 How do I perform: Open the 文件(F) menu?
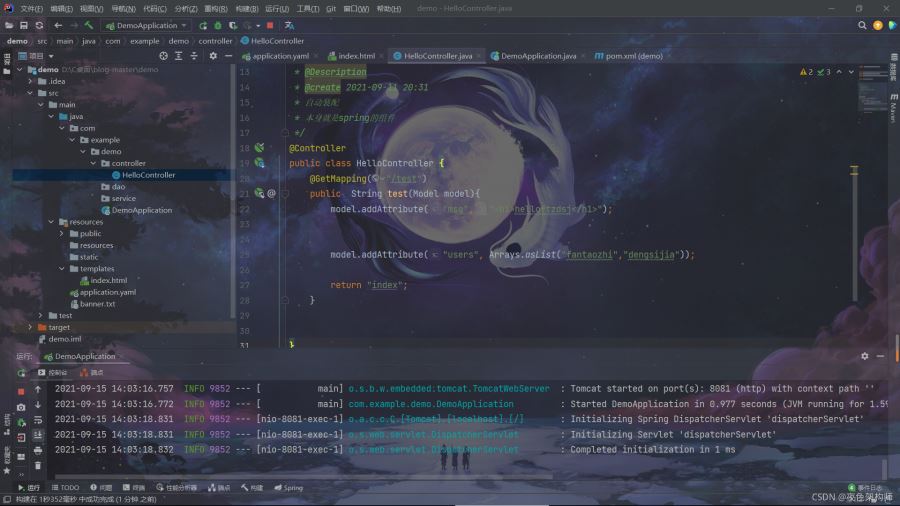[32, 9]
